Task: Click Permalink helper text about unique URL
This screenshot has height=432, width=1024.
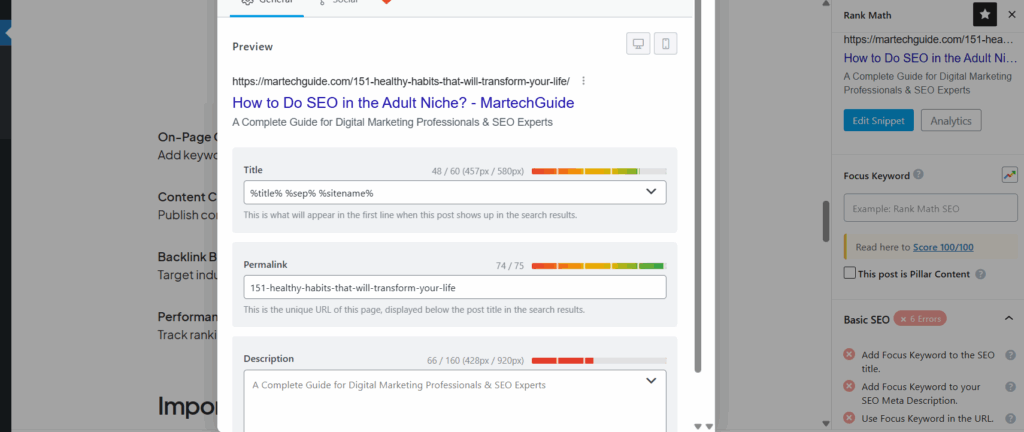Action: [414, 309]
